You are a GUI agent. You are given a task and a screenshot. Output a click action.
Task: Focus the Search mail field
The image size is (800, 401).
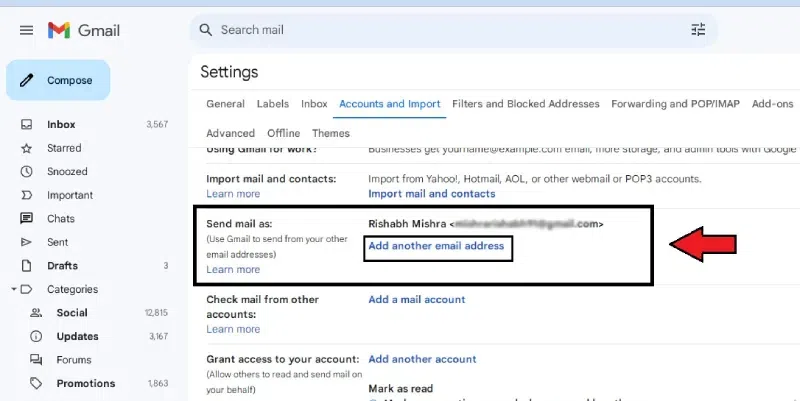pos(440,30)
